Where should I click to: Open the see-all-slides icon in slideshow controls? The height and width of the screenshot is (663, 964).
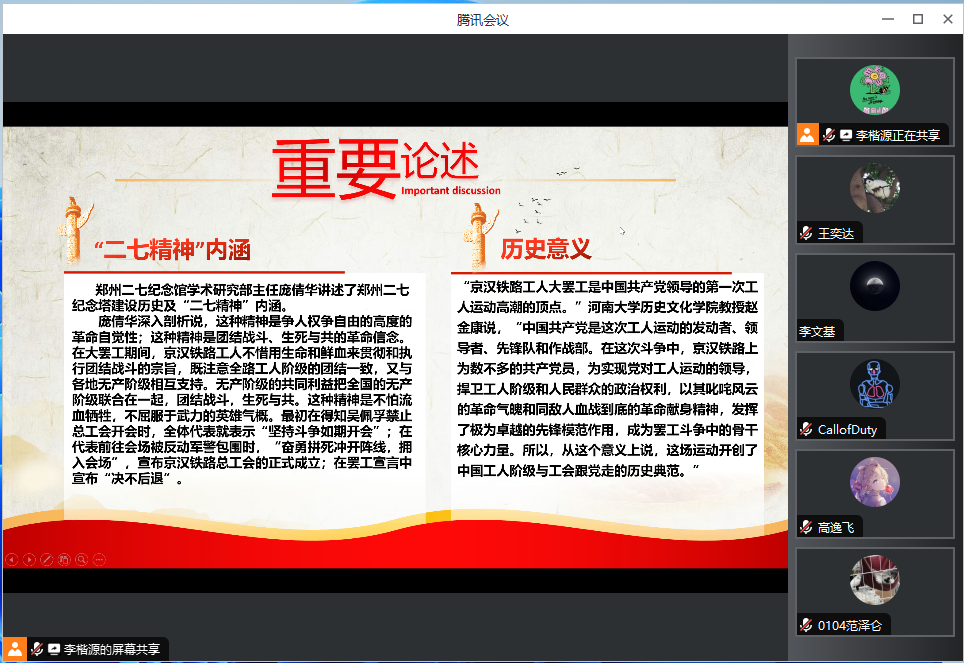pyautogui.click(x=63, y=560)
